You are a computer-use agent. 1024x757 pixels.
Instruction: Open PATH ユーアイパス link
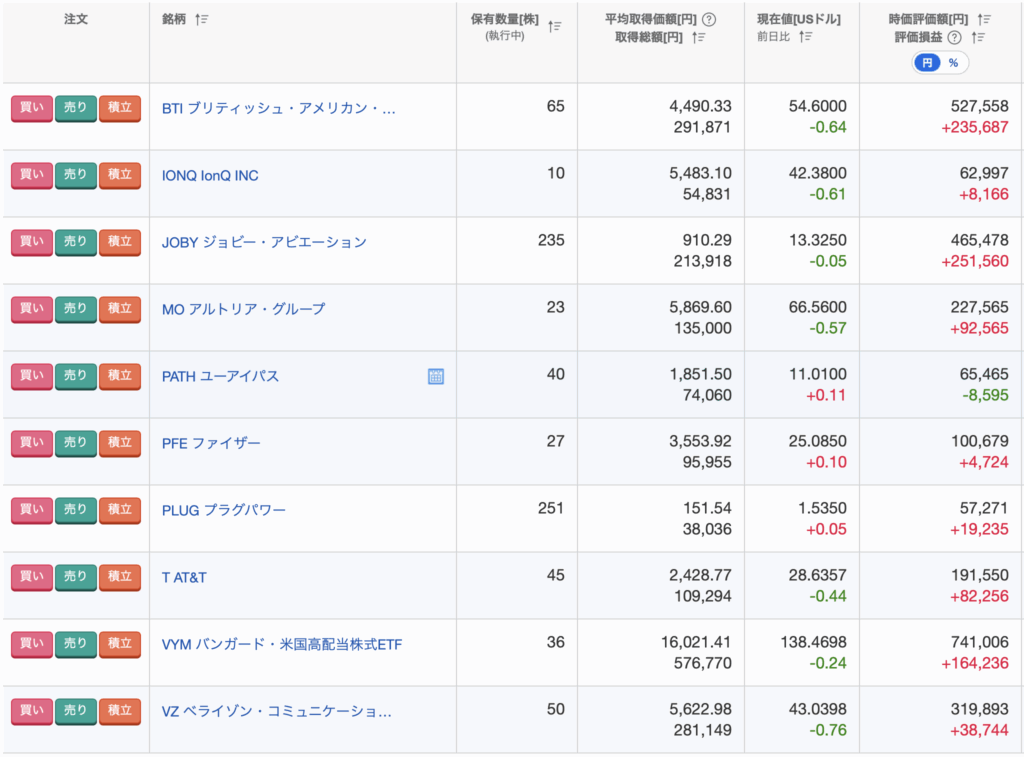(220, 377)
